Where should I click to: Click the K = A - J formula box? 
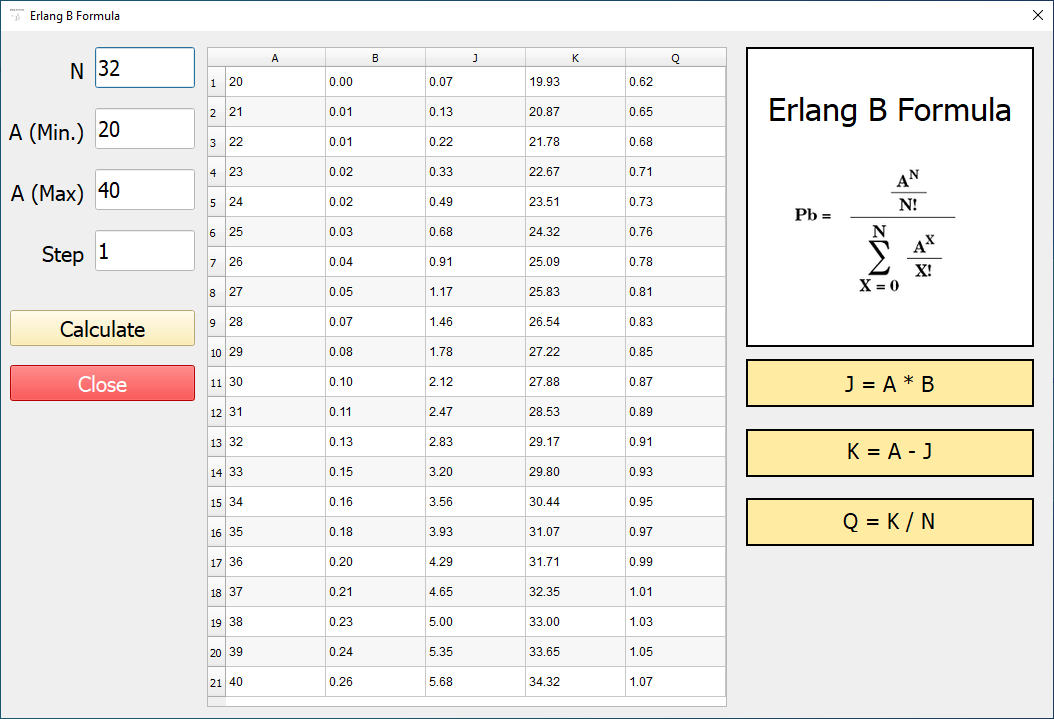[889, 452]
